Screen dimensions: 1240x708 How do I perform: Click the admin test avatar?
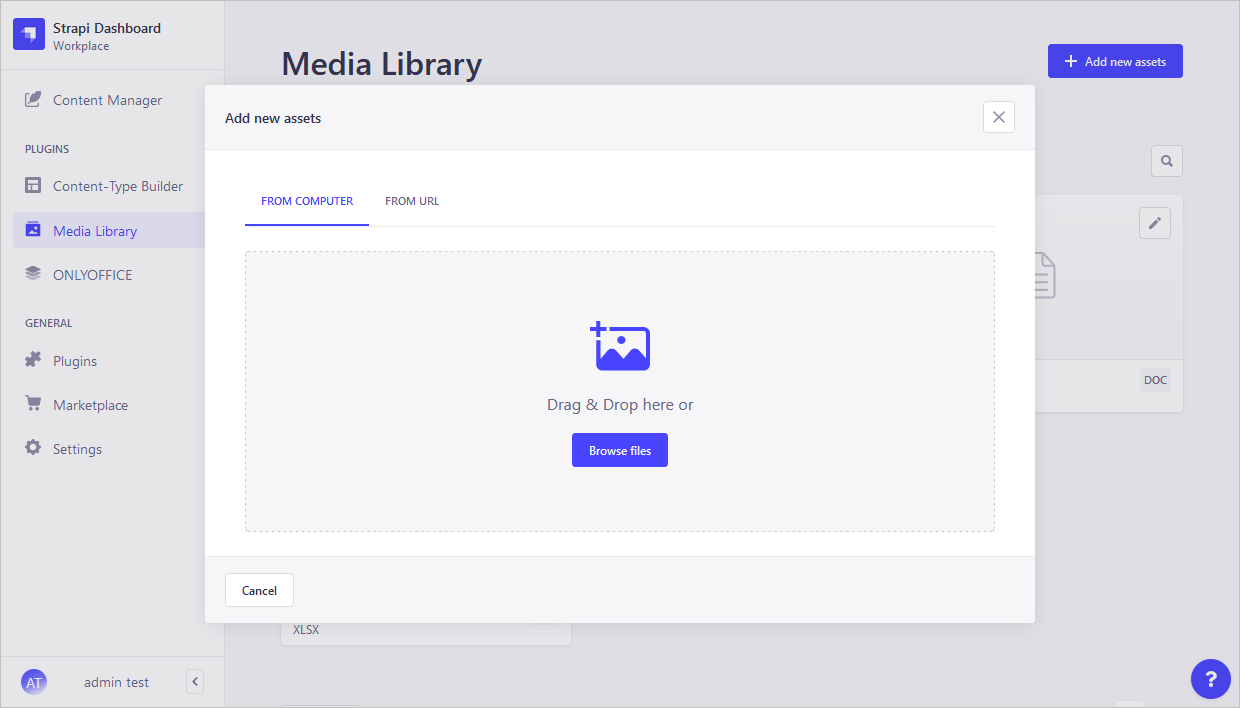34,681
